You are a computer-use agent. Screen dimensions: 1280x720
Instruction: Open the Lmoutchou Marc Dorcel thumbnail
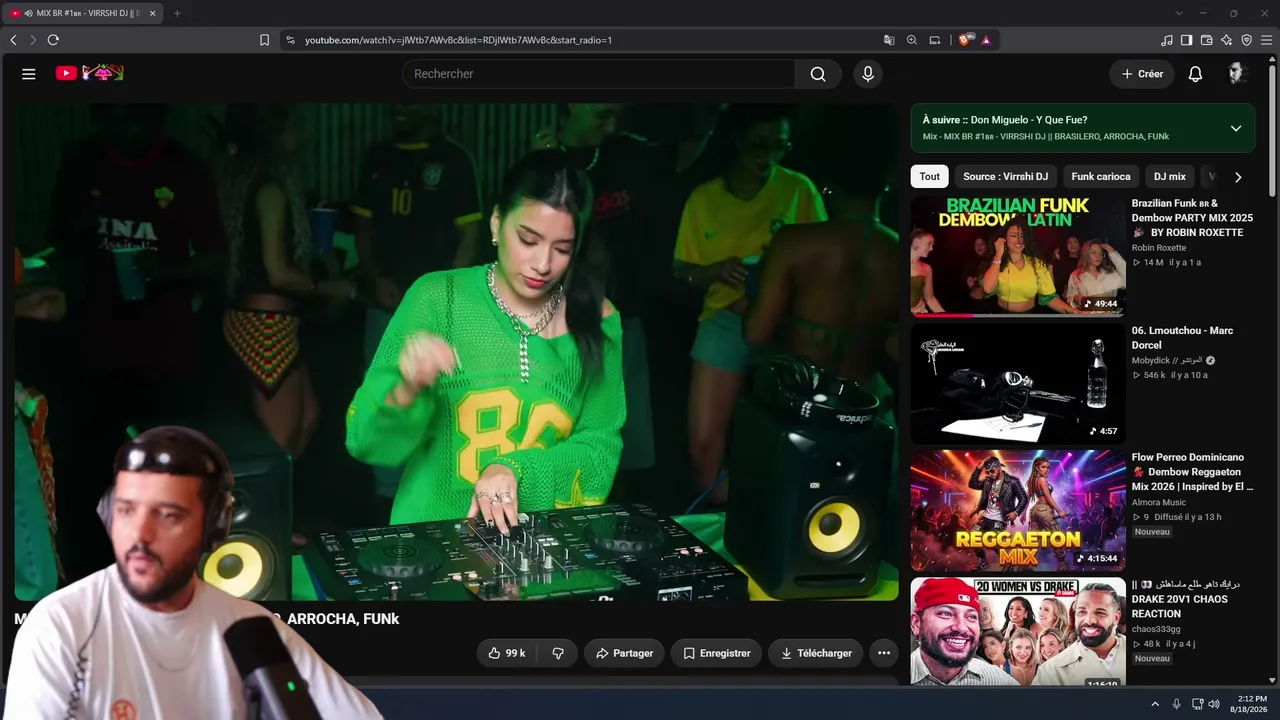1018,383
